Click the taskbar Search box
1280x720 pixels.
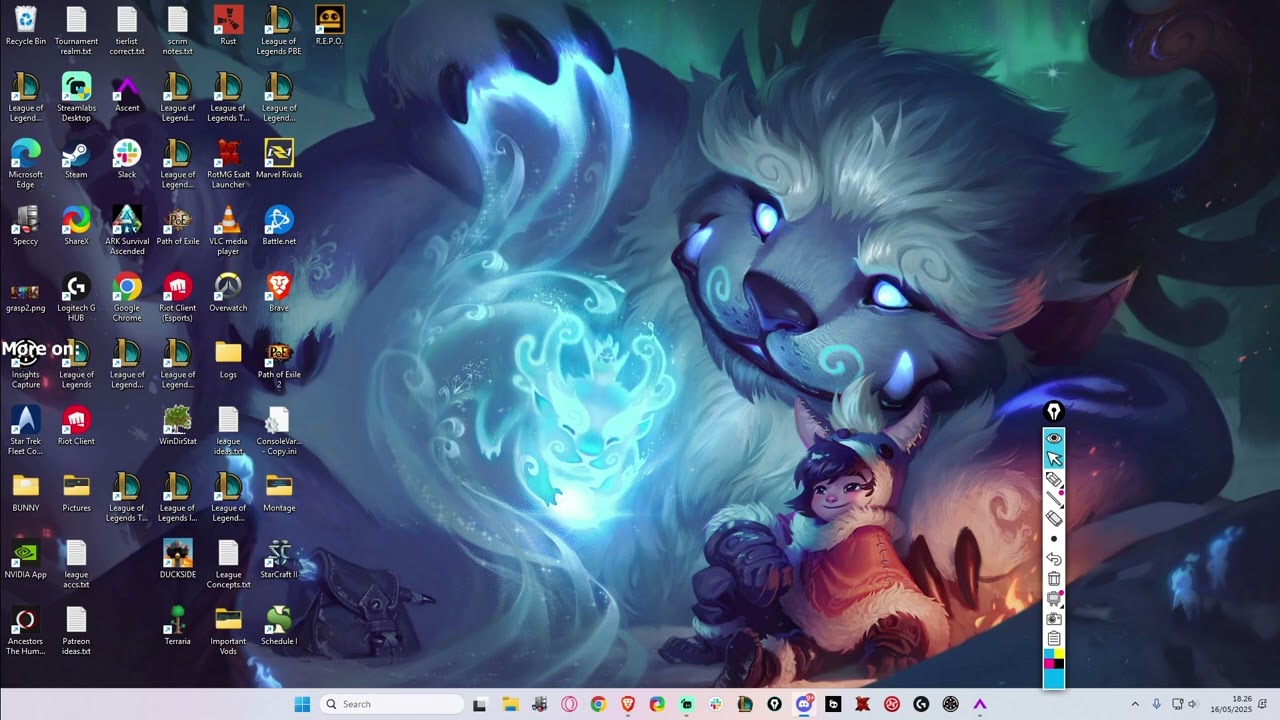click(x=393, y=704)
